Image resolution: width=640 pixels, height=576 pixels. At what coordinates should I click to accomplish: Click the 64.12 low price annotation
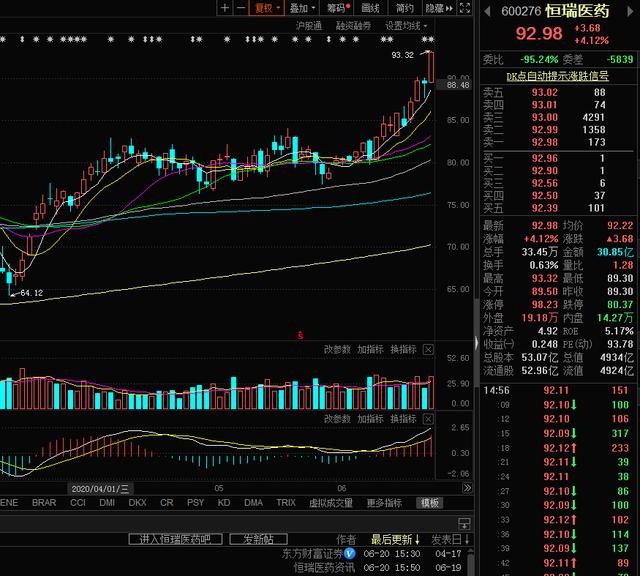coord(31,293)
